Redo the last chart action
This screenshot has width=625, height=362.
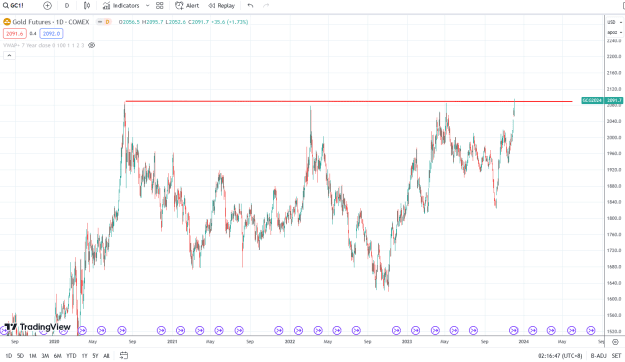[266, 6]
